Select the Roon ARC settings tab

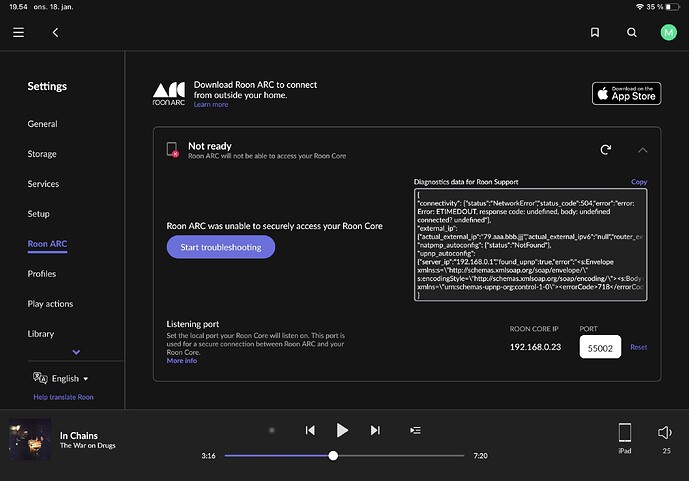tap(47, 244)
